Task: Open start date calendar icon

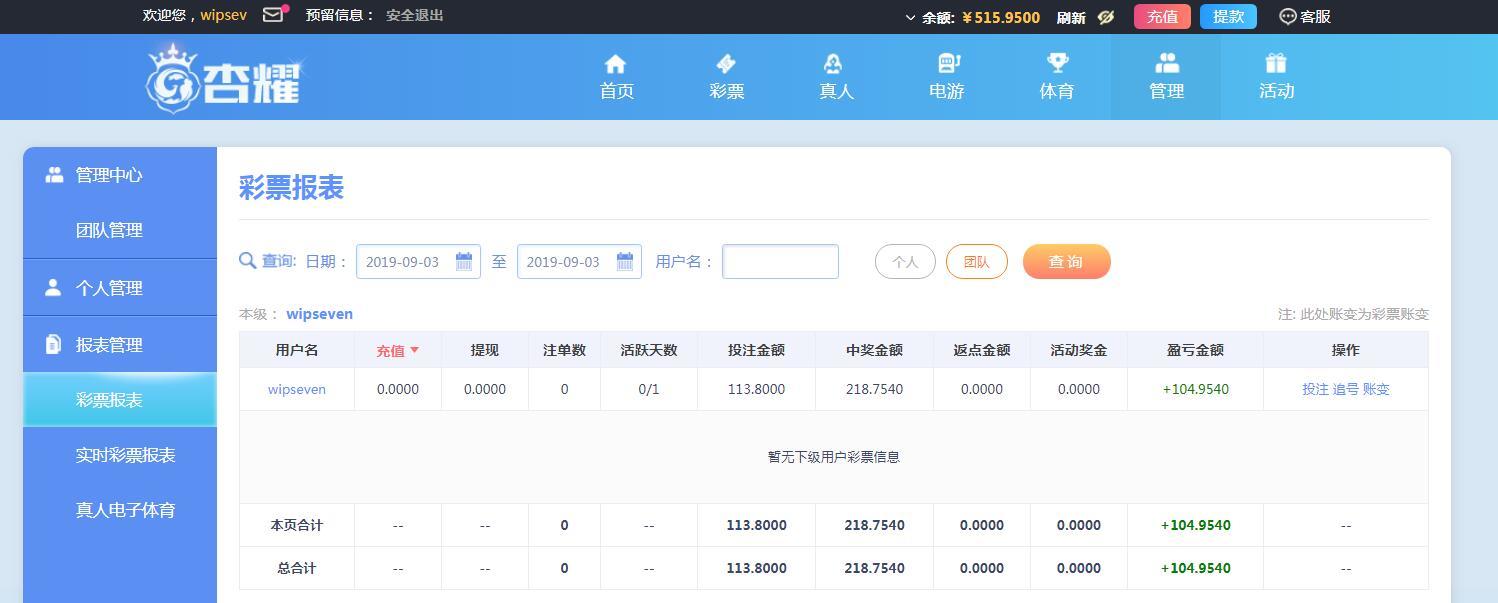Action: [464, 262]
